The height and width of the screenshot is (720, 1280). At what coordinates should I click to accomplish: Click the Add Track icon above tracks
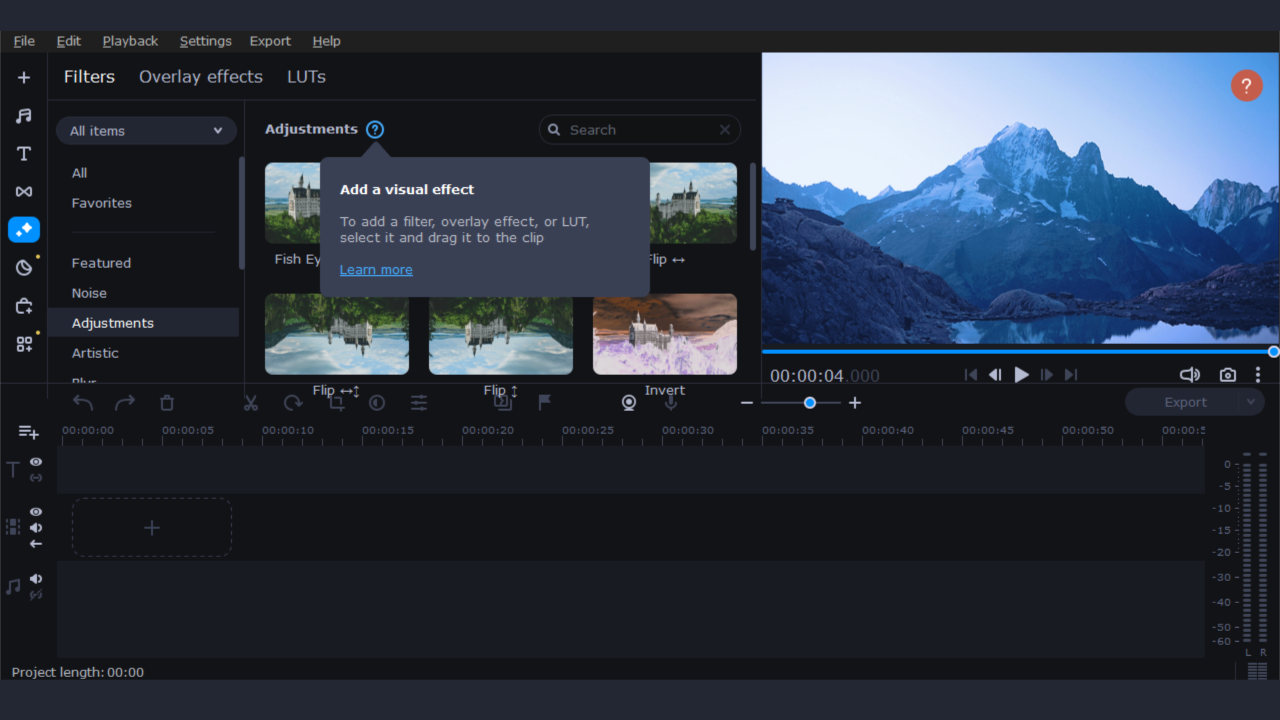(x=28, y=432)
